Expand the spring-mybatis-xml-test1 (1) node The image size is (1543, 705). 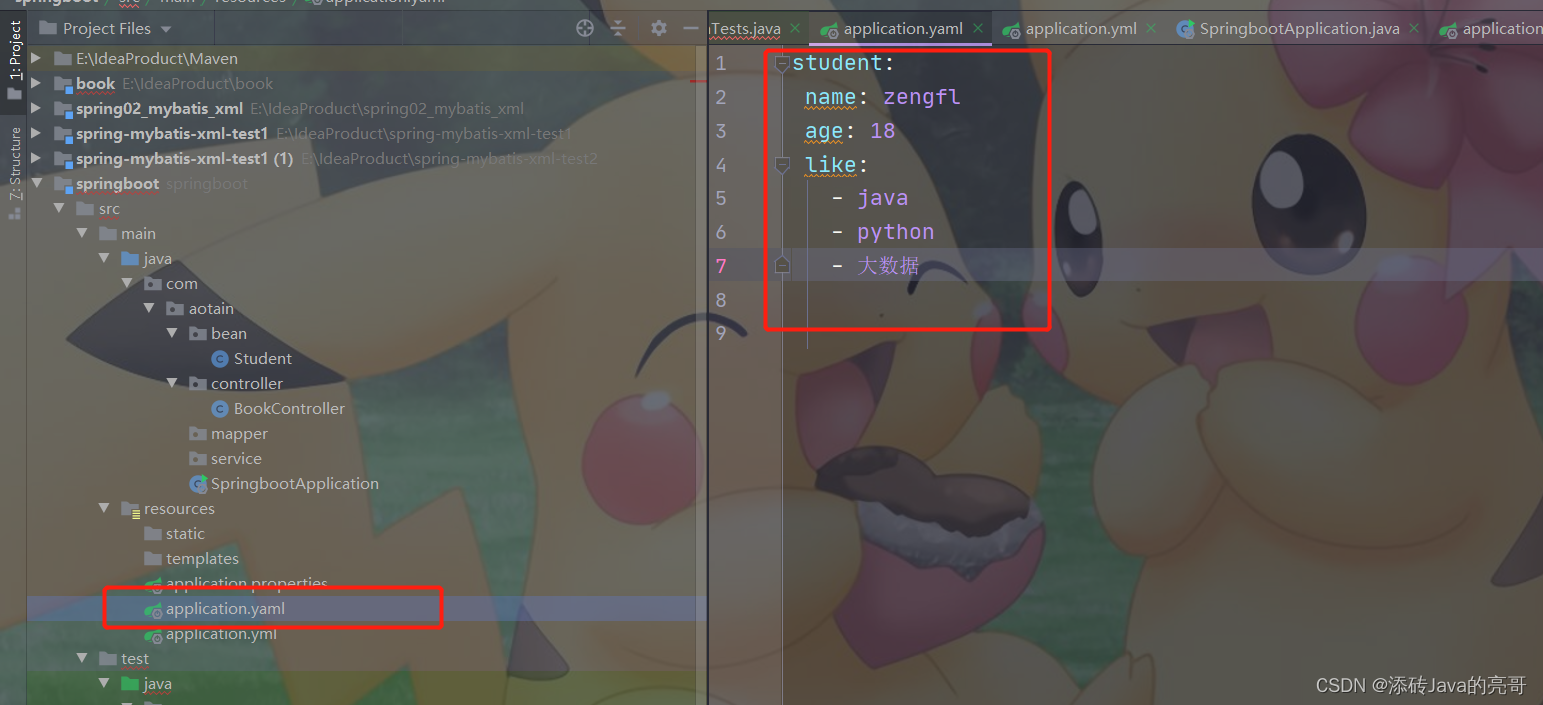[x=37, y=159]
